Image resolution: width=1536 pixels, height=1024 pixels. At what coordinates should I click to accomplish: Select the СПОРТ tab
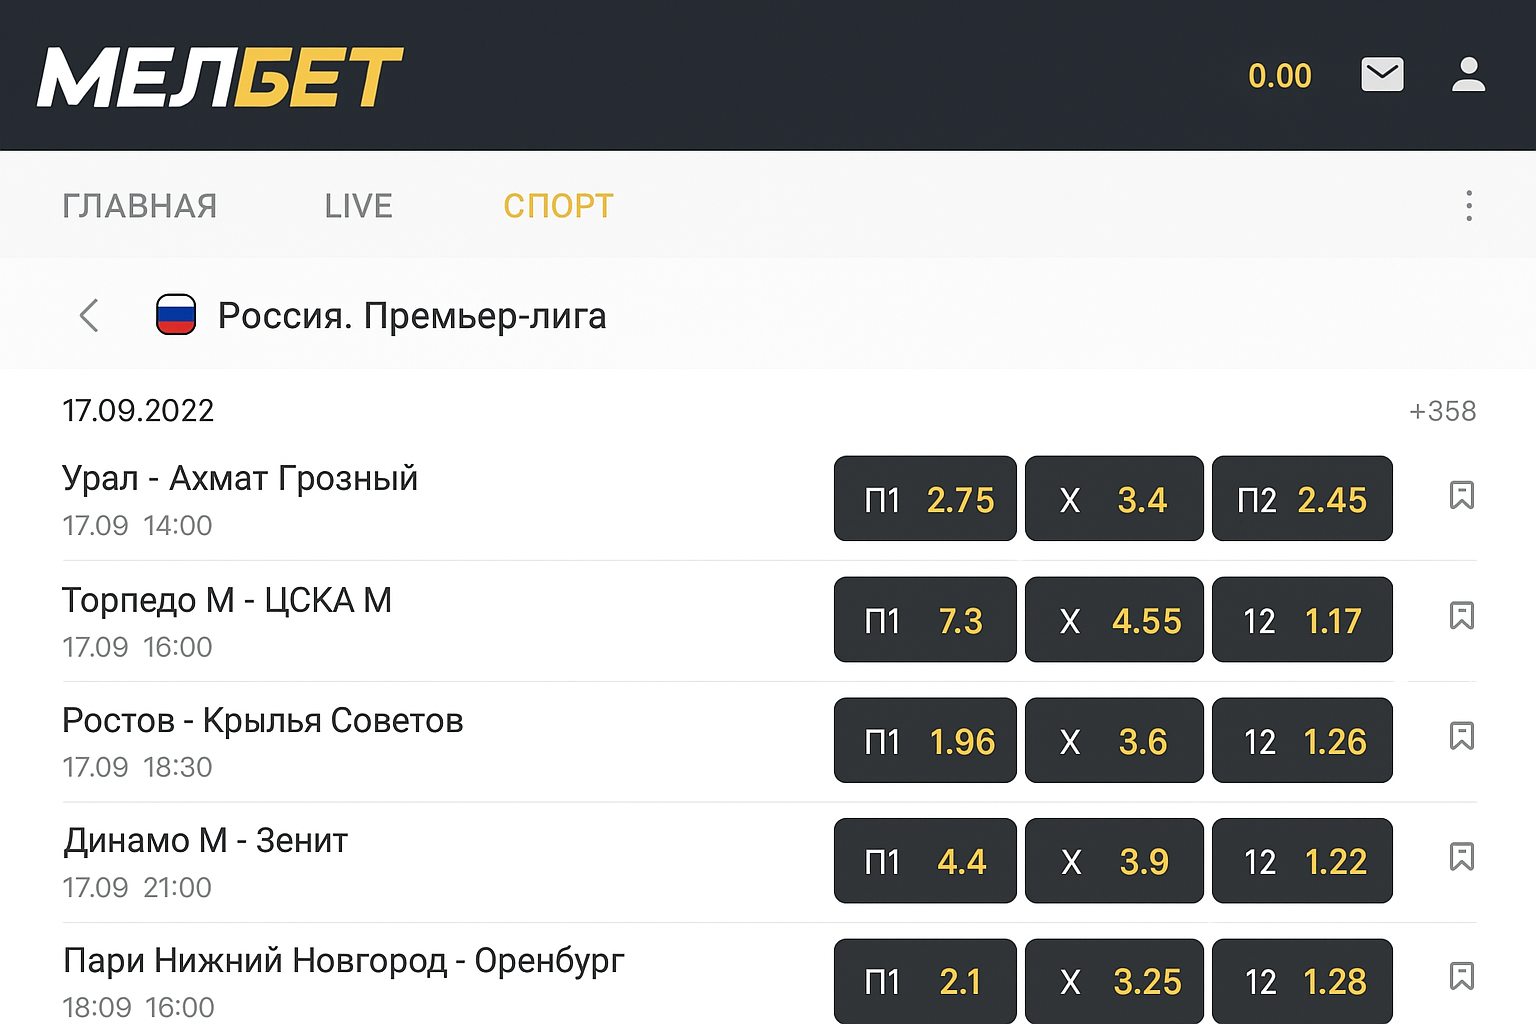558,206
